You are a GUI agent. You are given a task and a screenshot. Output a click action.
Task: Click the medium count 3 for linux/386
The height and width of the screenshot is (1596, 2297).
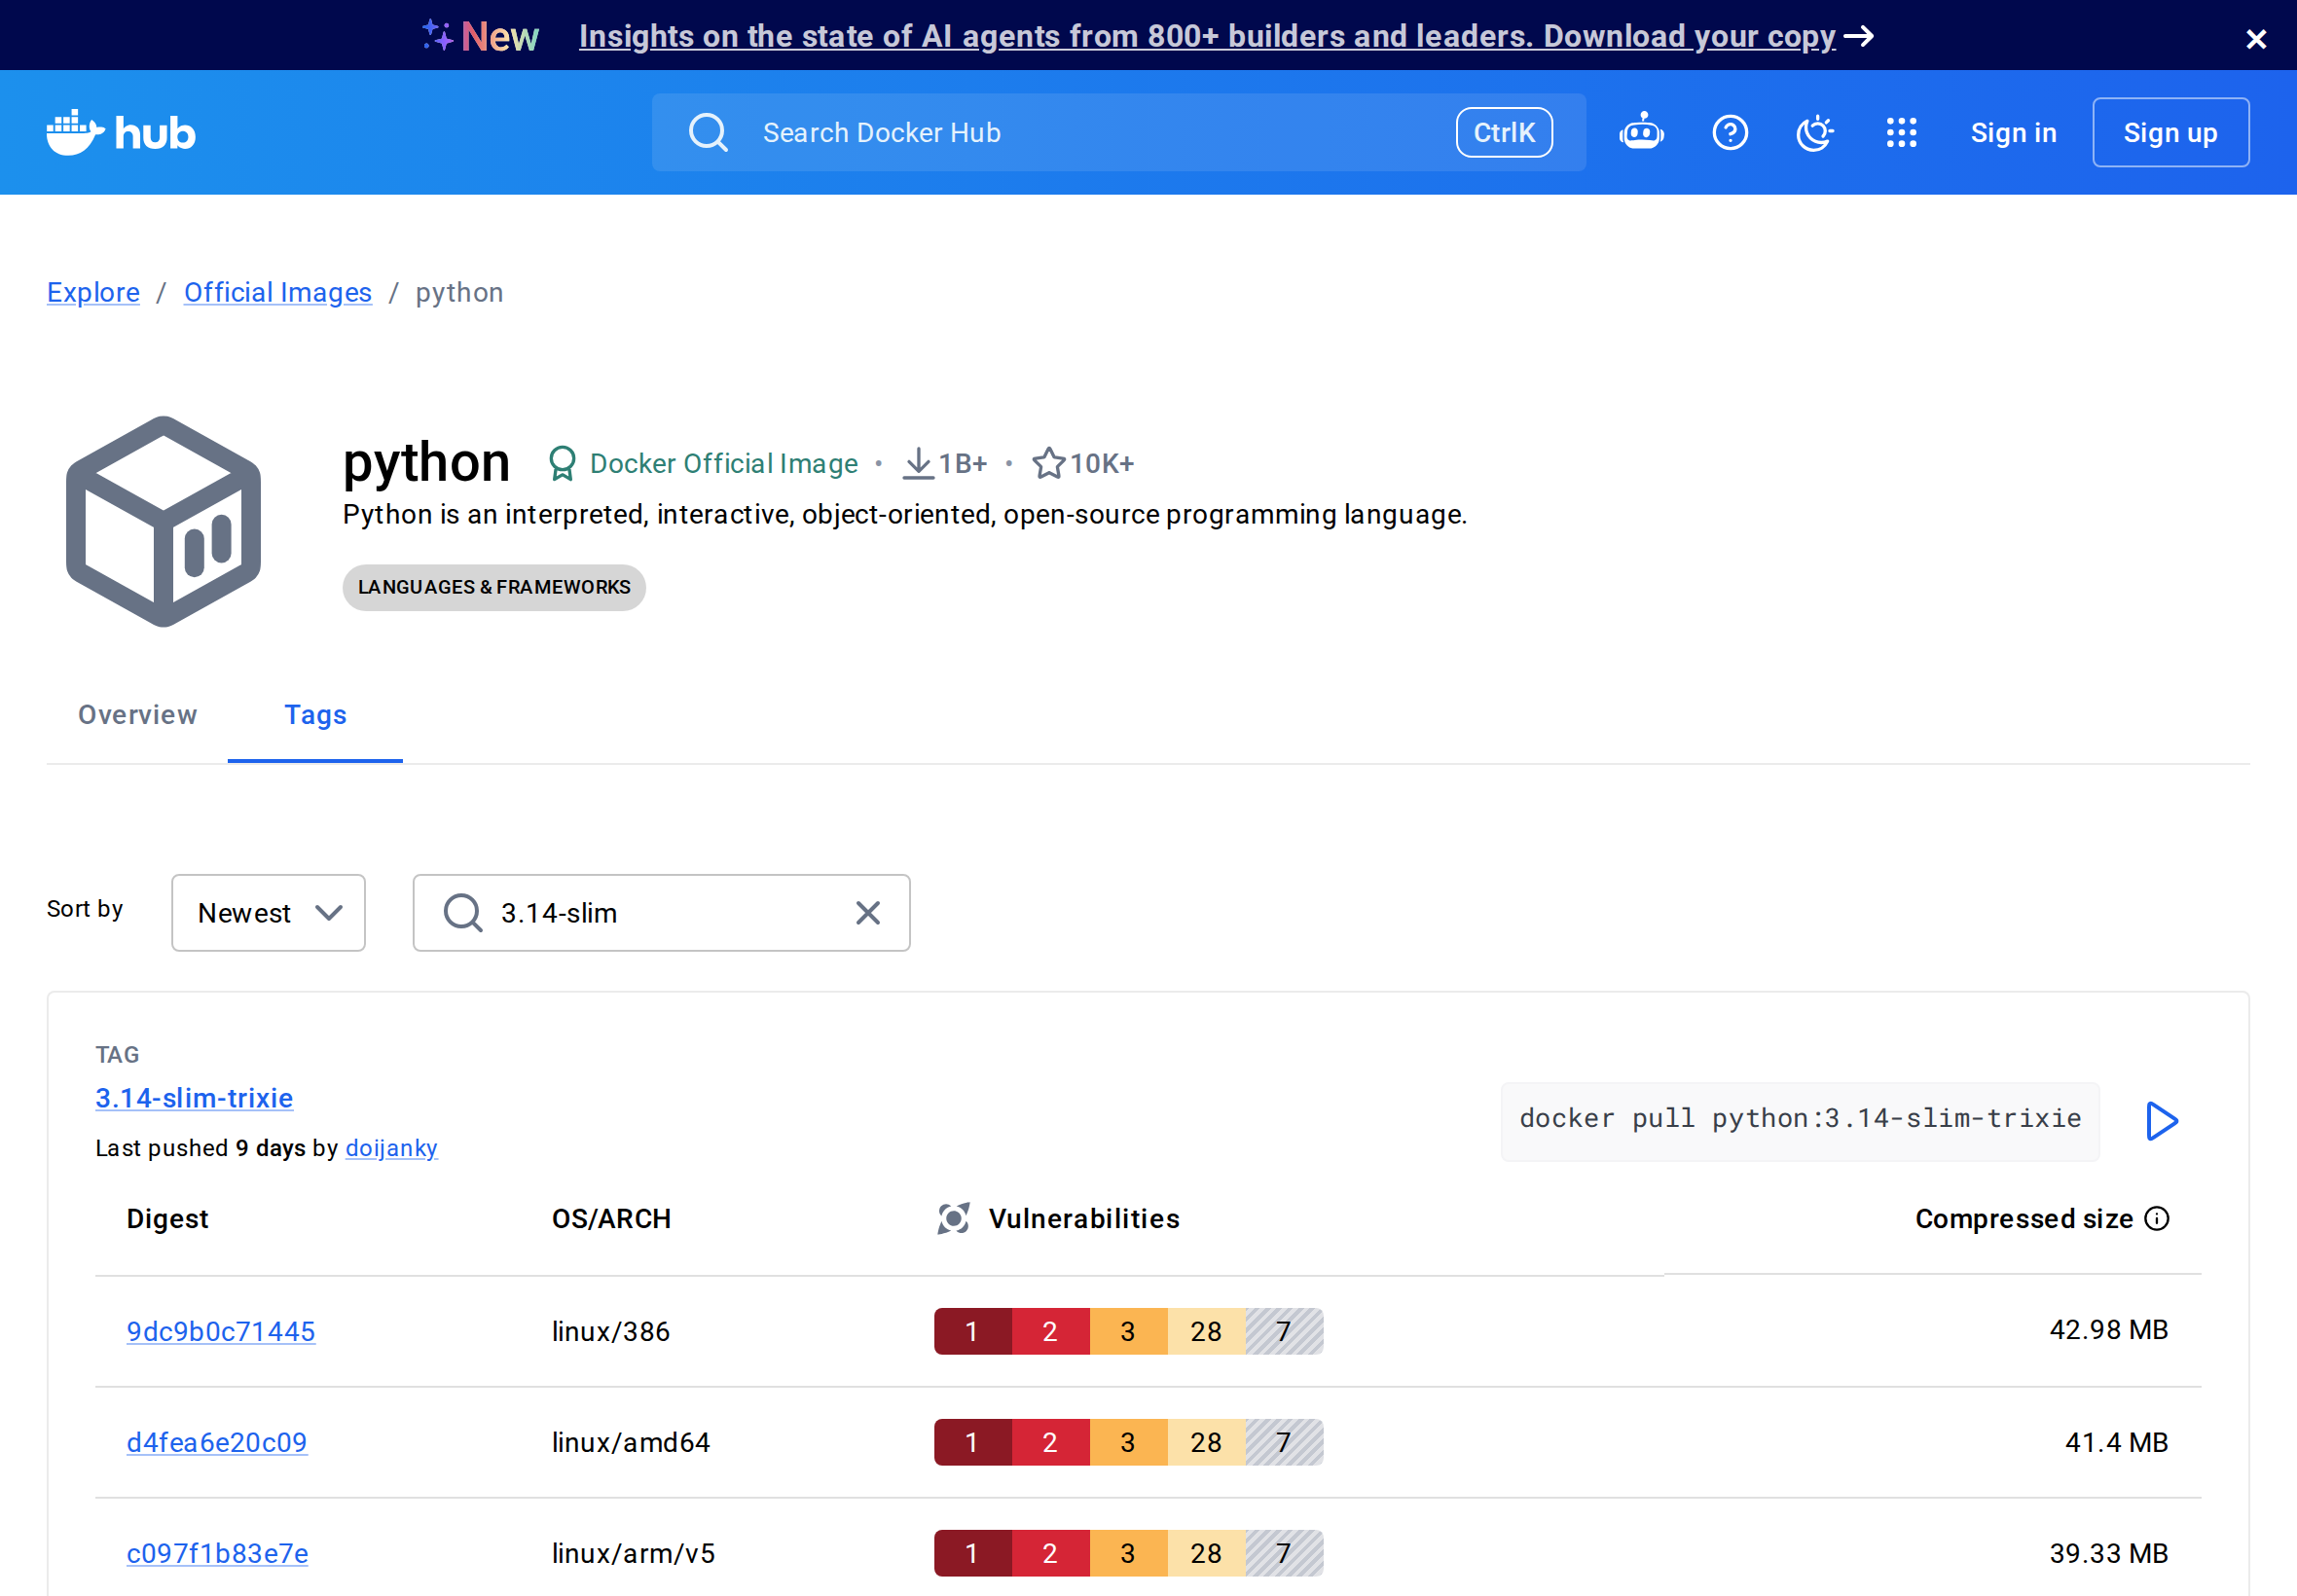click(x=1128, y=1331)
